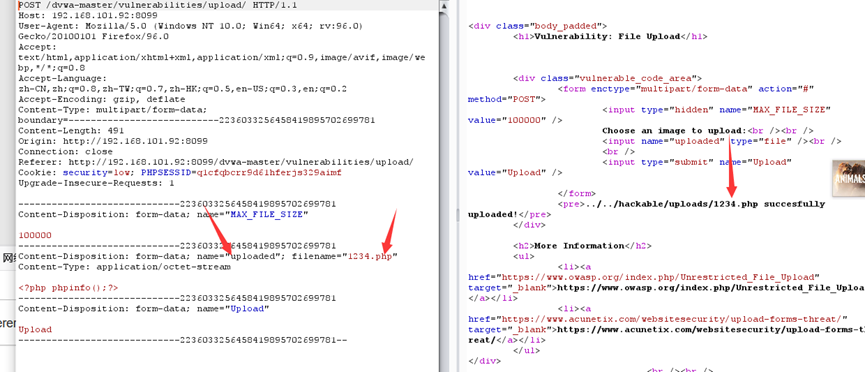Click the boundary= line in request headers
Screen dimensions: 865x372
point(197,120)
